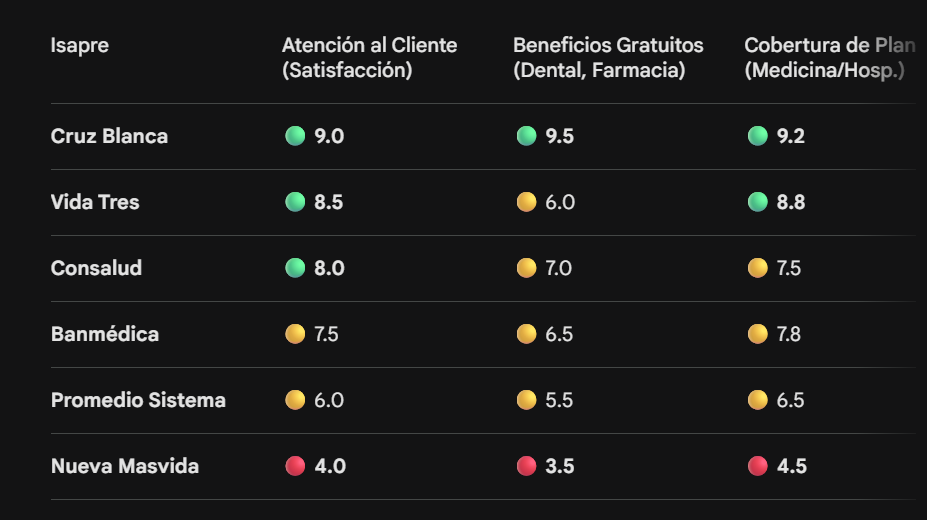Click Cruz Blanca 9.5 benefits score
The width and height of the screenshot is (927, 520).
560,136
